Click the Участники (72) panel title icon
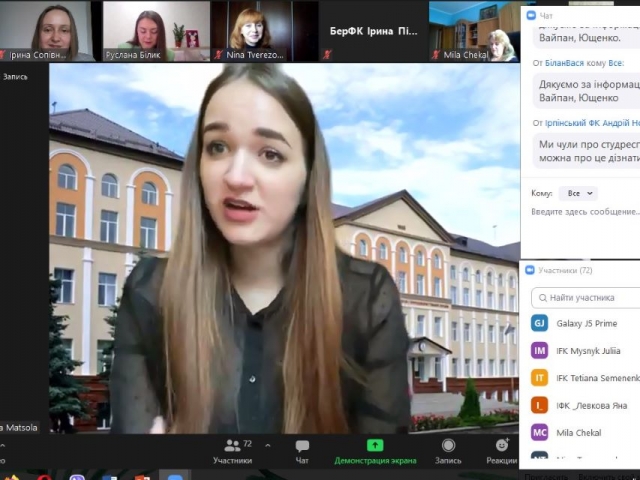The width and height of the screenshot is (640, 480). click(x=530, y=270)
